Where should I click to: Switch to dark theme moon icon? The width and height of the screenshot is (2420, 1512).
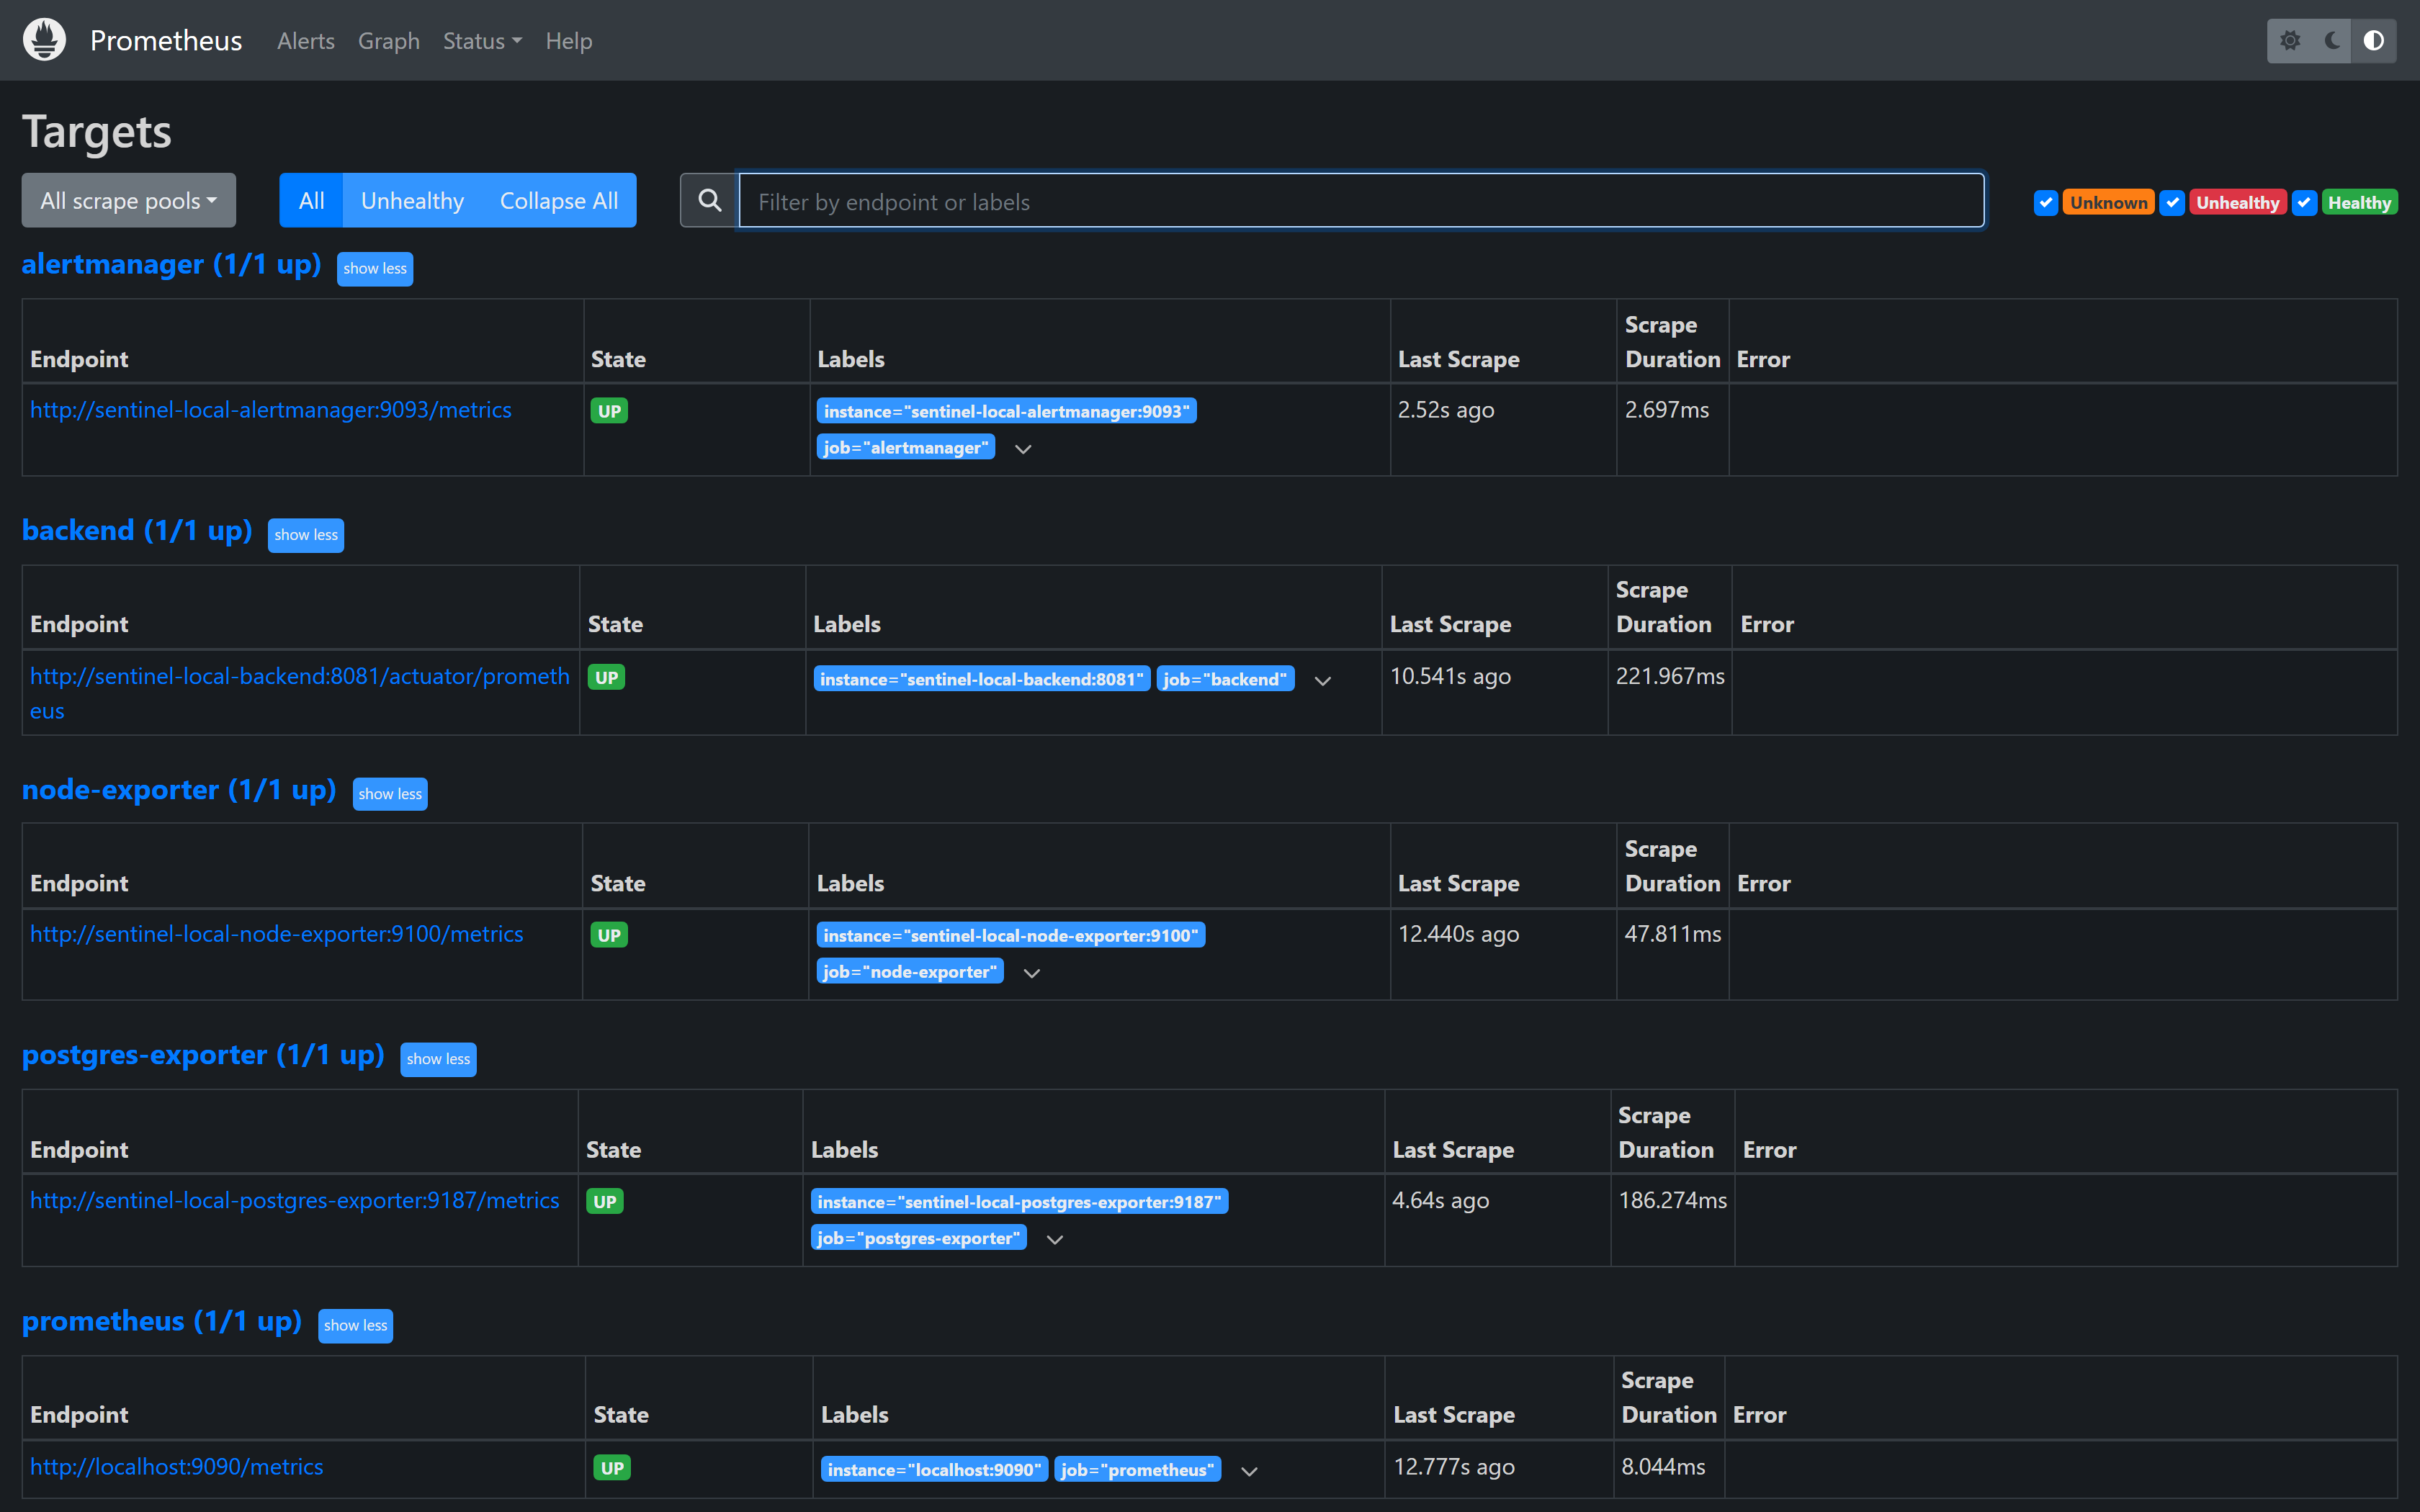2332,40
